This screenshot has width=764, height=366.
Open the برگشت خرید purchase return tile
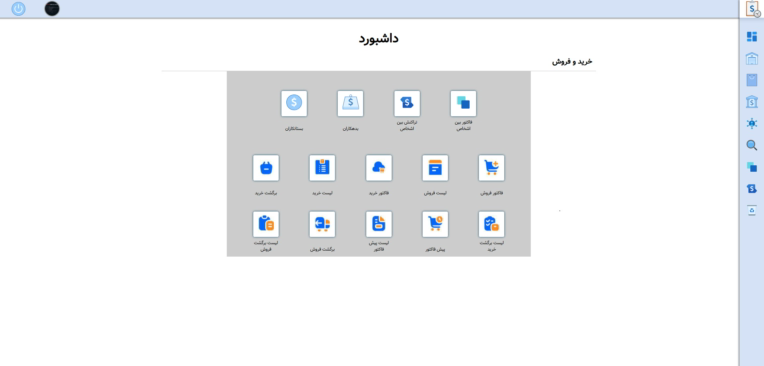click(x=266, y=168)
